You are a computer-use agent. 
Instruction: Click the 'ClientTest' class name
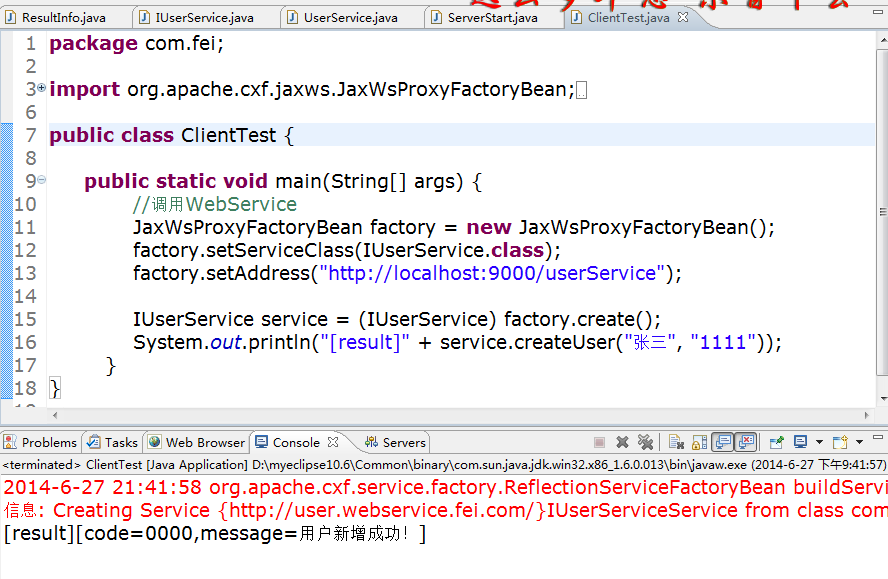coord(228,135)
